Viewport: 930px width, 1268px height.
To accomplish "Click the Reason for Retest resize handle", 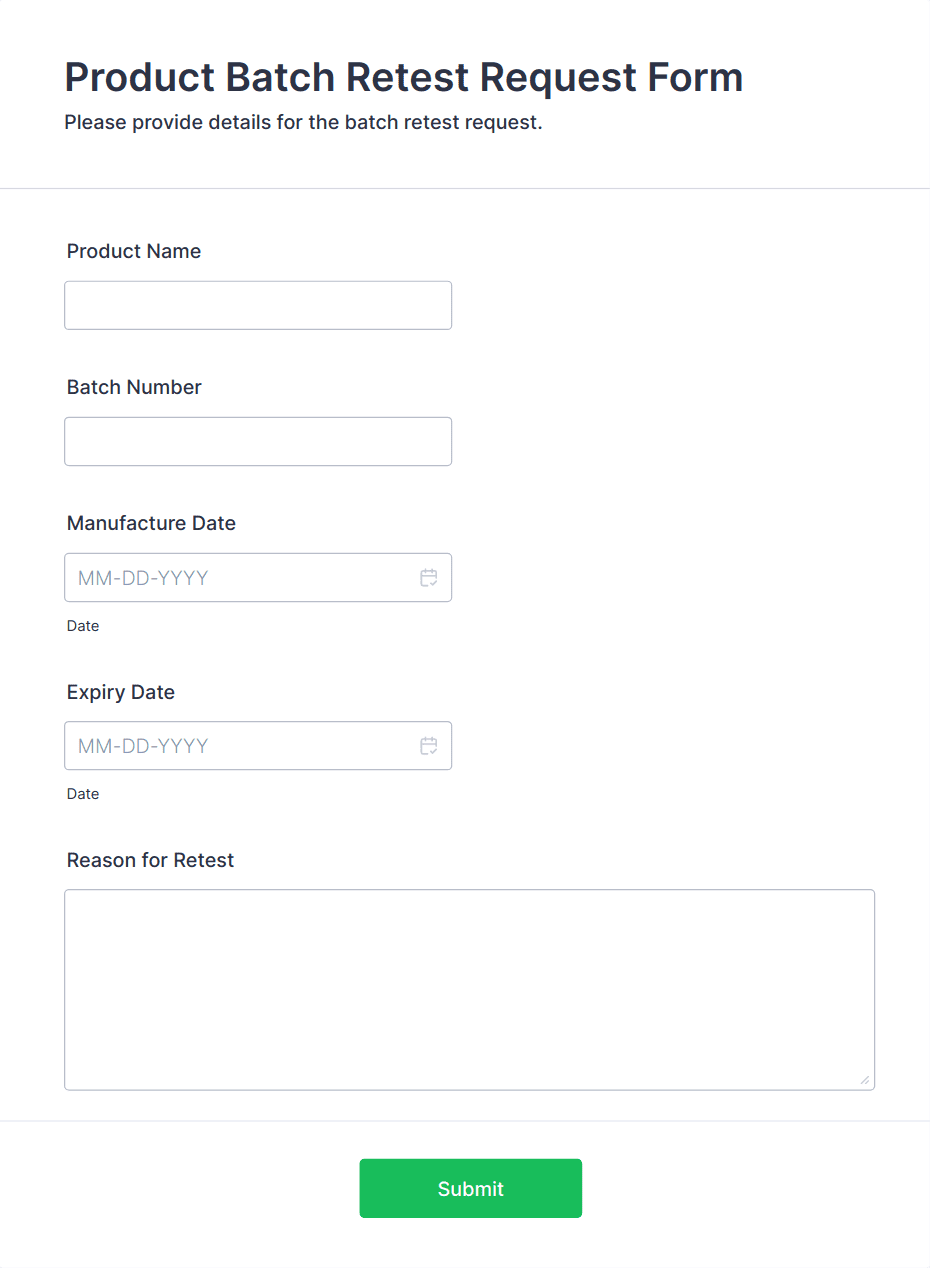I will 864,1080.
